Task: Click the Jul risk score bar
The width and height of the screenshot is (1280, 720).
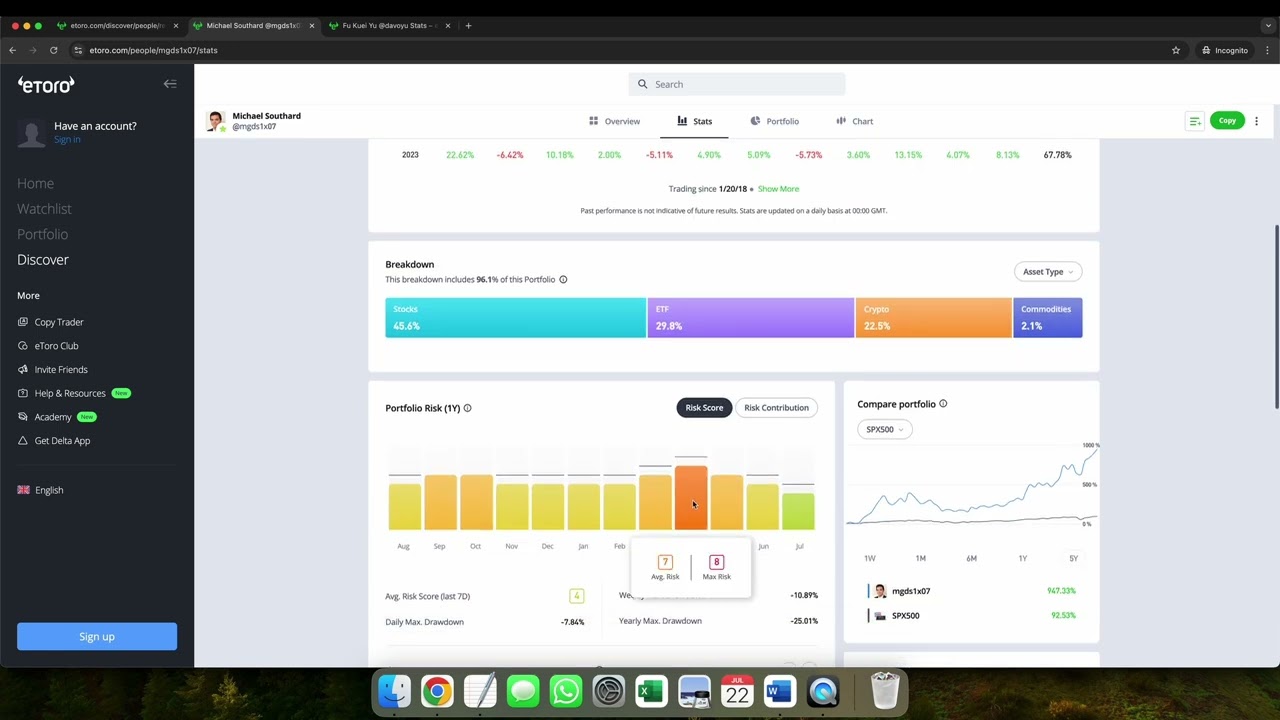Action: (798, 511)
